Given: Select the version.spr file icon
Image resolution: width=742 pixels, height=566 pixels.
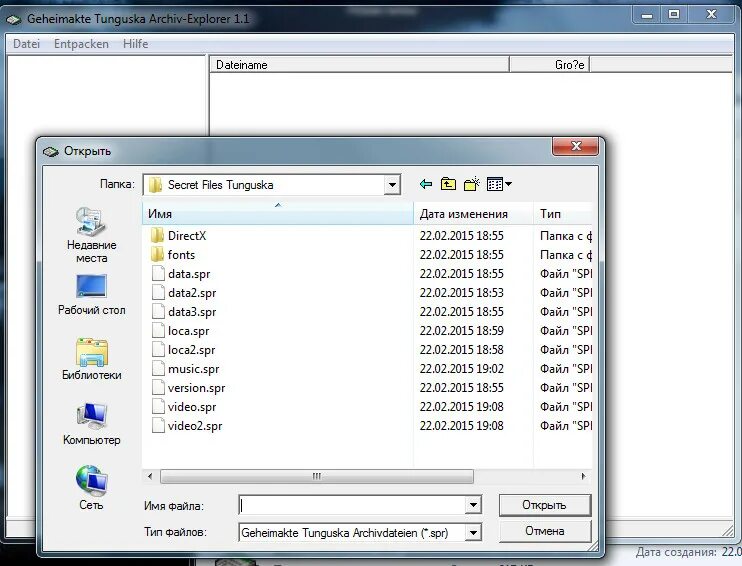Looking at the screenshot, I should [x=158, y=388].
